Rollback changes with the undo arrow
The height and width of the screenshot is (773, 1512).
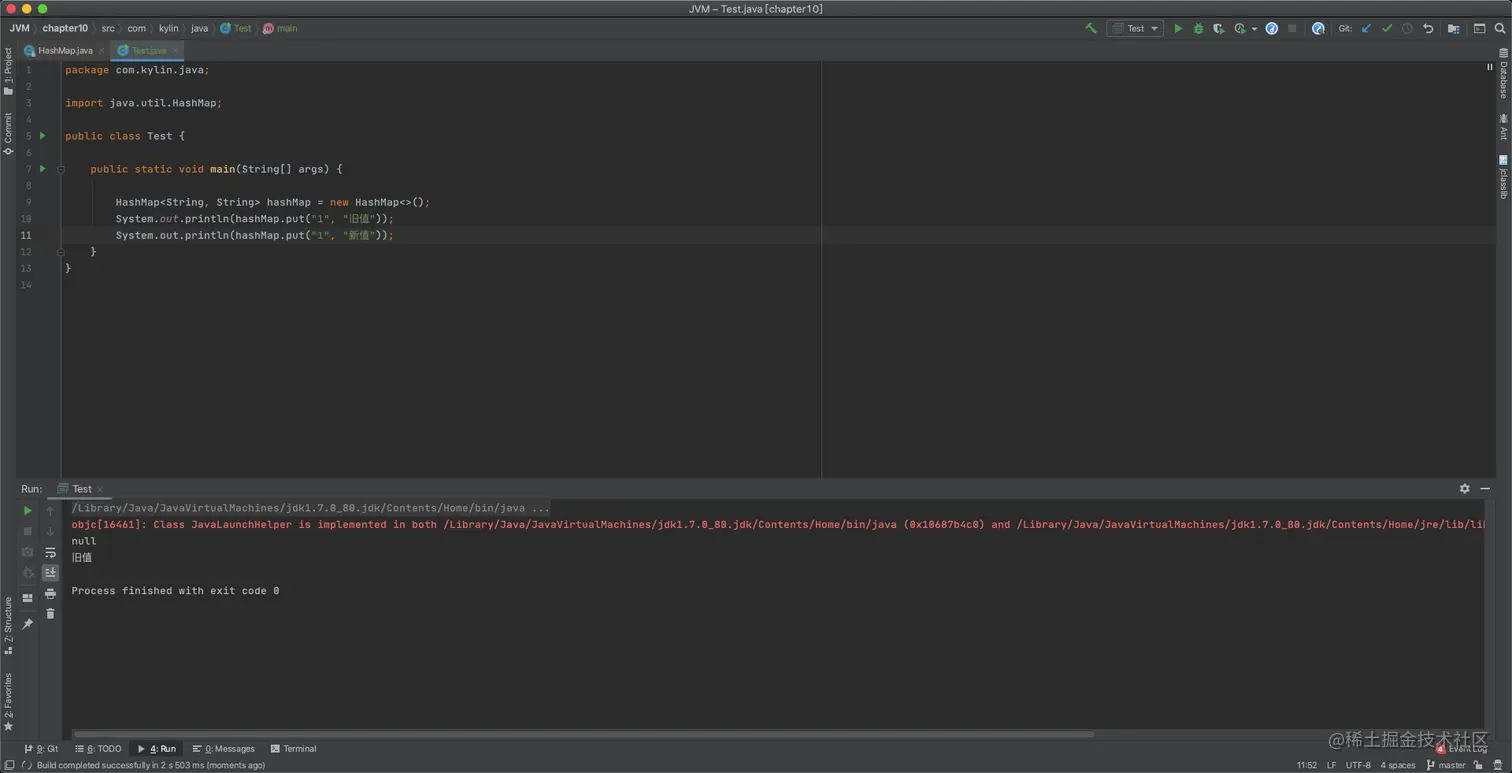pos(1428,28)
